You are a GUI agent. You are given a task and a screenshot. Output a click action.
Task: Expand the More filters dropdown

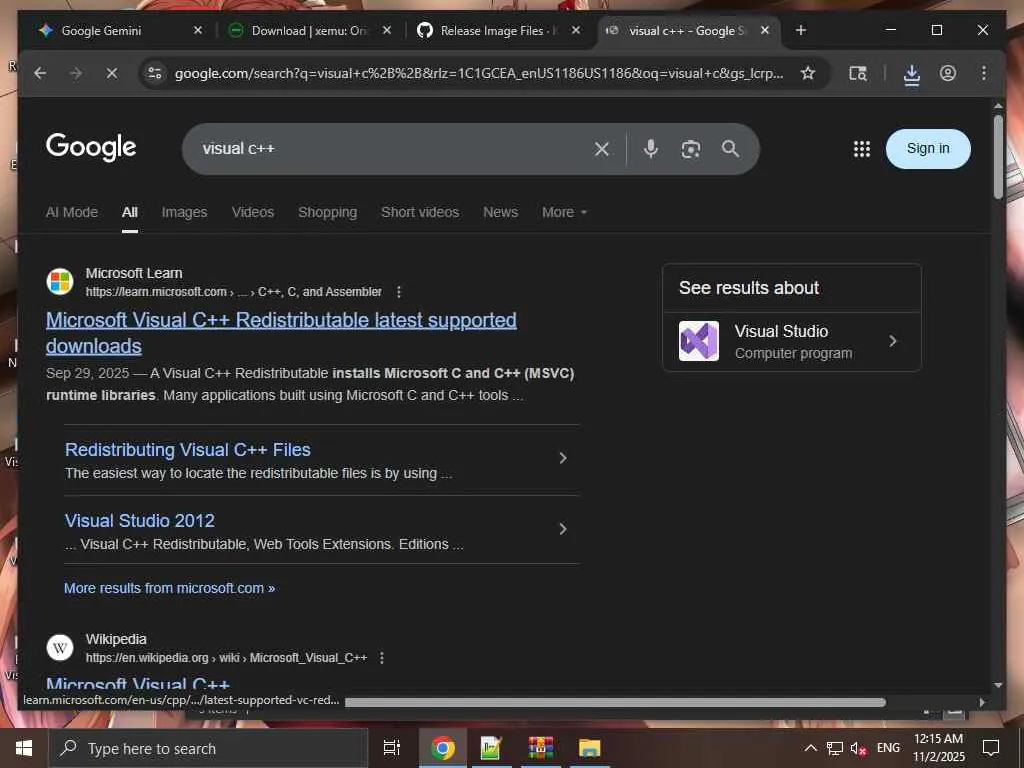click(x=564, y=212)
